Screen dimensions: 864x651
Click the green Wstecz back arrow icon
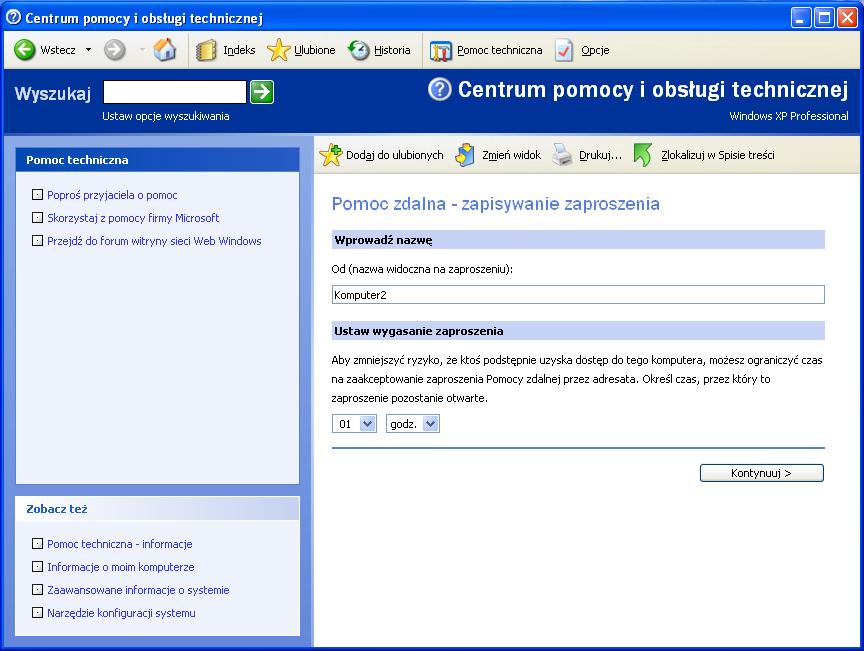tap(24, 50)
